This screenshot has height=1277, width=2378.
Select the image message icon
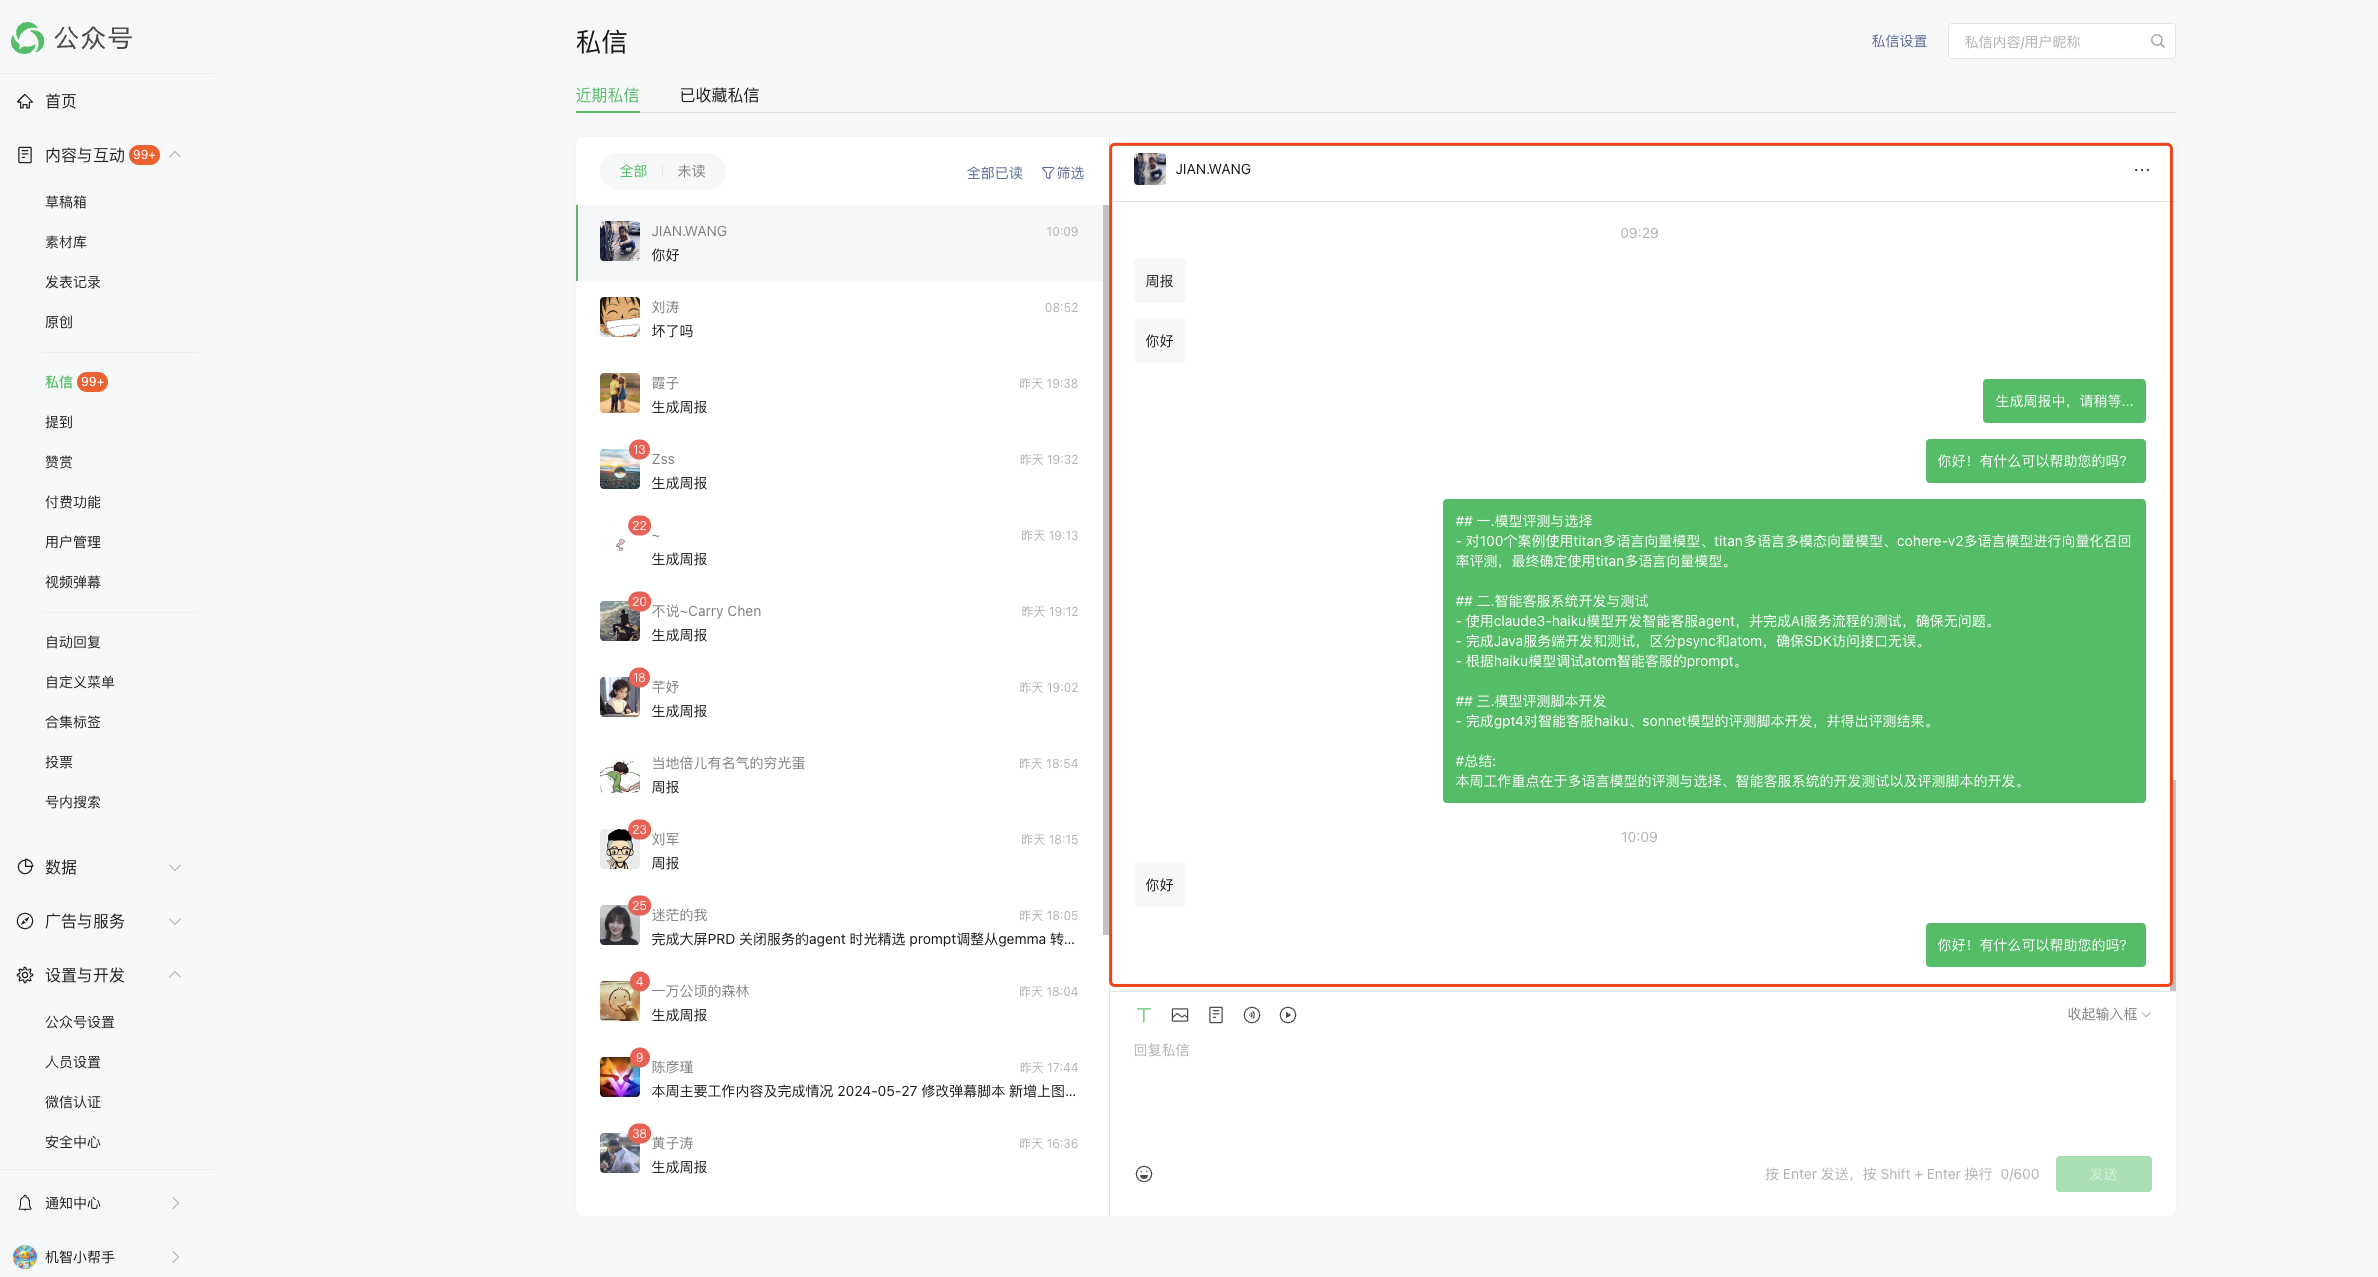[1180, 1015]
